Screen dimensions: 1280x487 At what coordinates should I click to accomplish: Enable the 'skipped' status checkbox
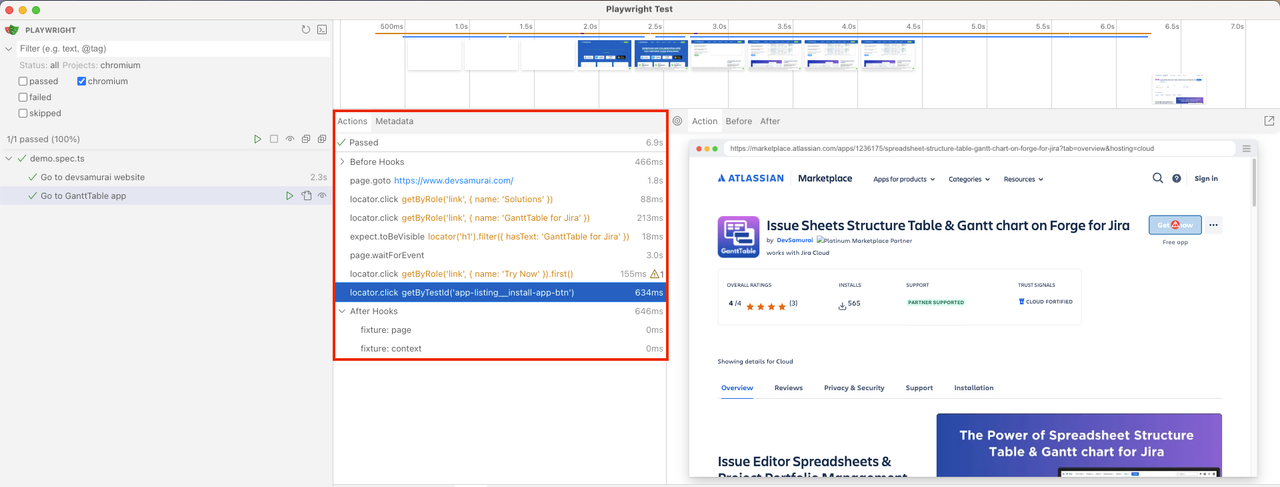coord(23,113)
